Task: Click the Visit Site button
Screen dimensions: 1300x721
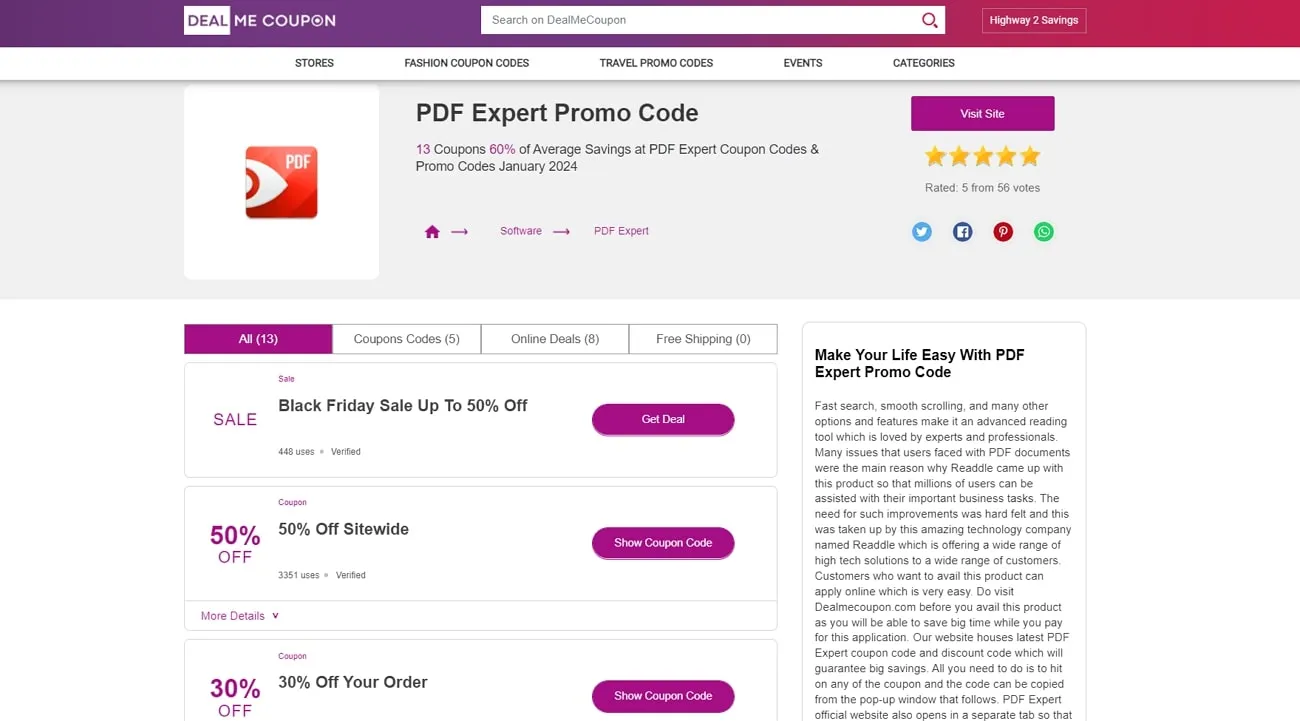Action: (x=982, y=113)
